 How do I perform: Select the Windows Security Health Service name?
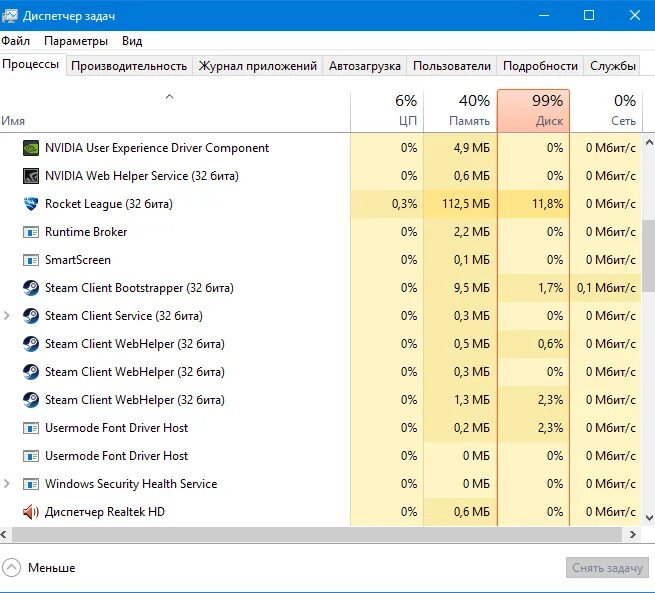click(131, 484)
